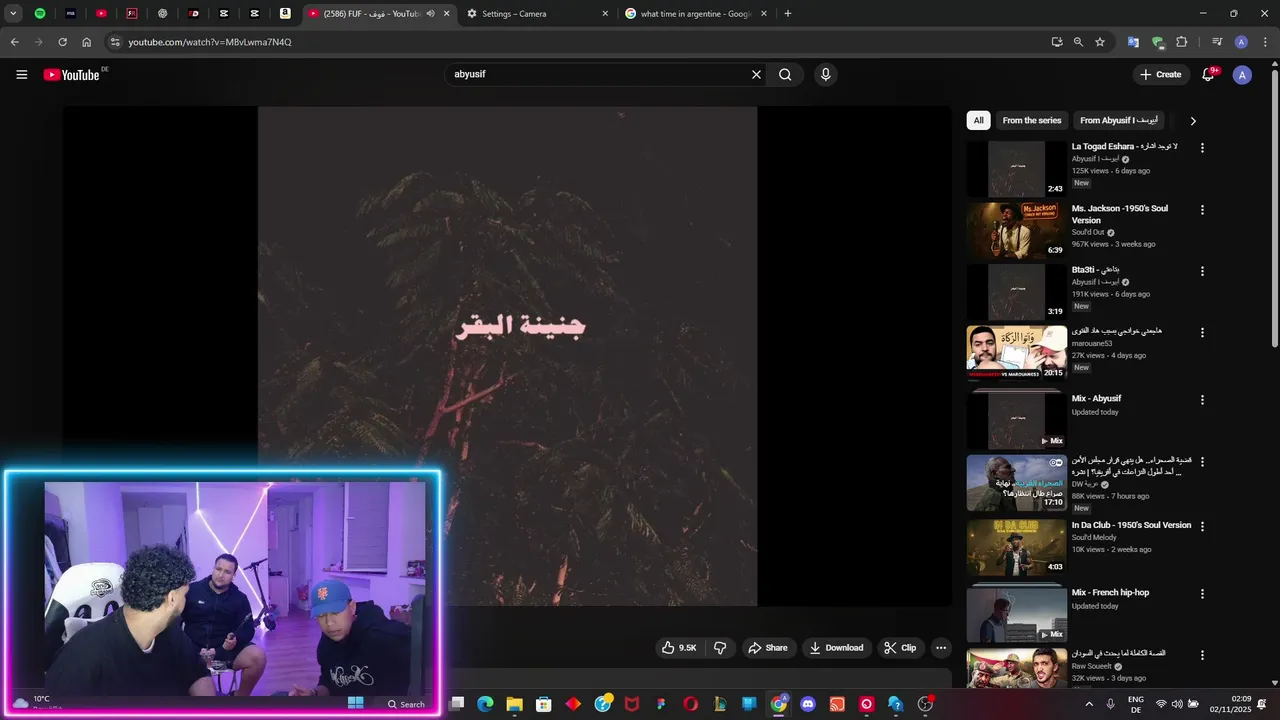The height and width of the screenshot is (720, 1280).
Task: Open options for Ms. Jackson video
Action: tap(1202, 210)
